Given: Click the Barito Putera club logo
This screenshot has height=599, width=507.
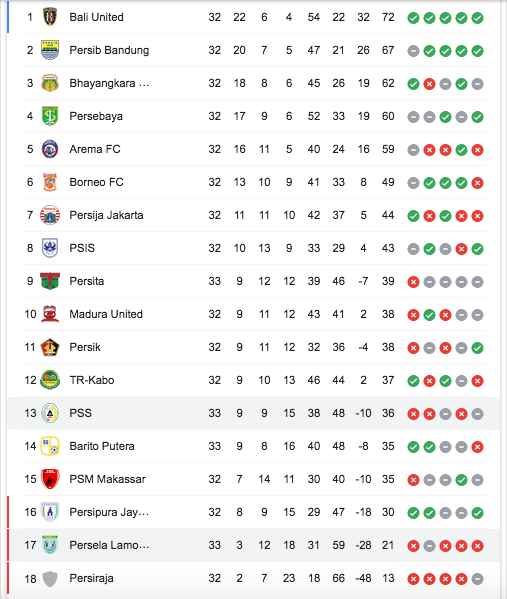Looking at the screenshot, I should 50,446.
